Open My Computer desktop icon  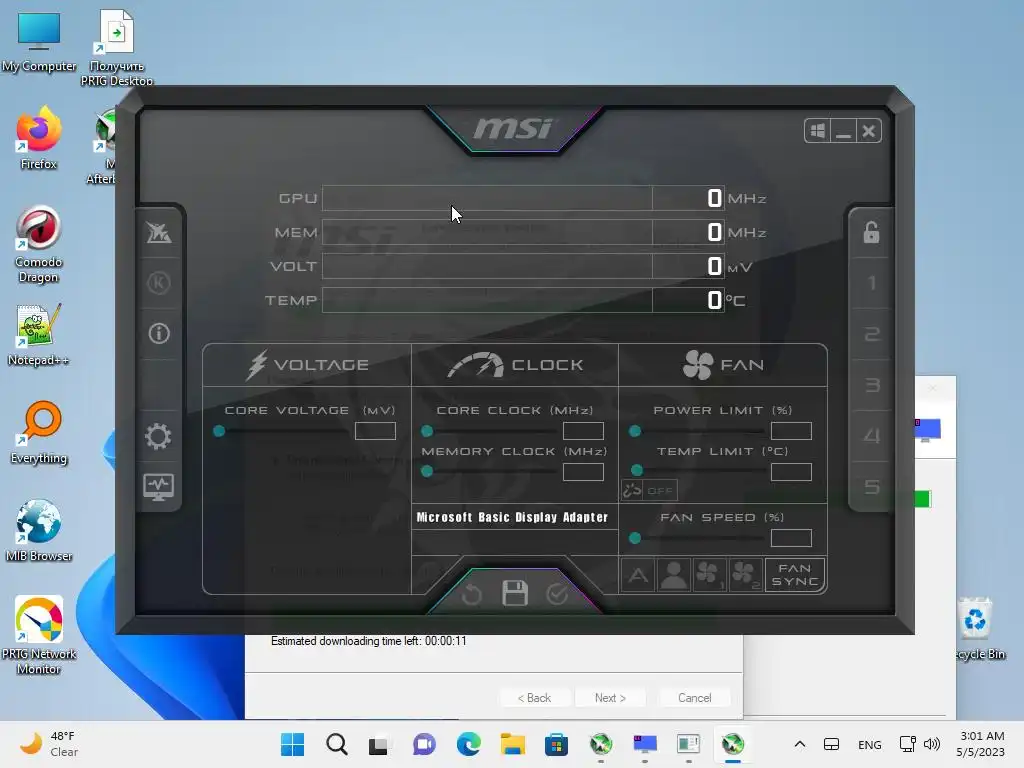(x=39, y=42)
